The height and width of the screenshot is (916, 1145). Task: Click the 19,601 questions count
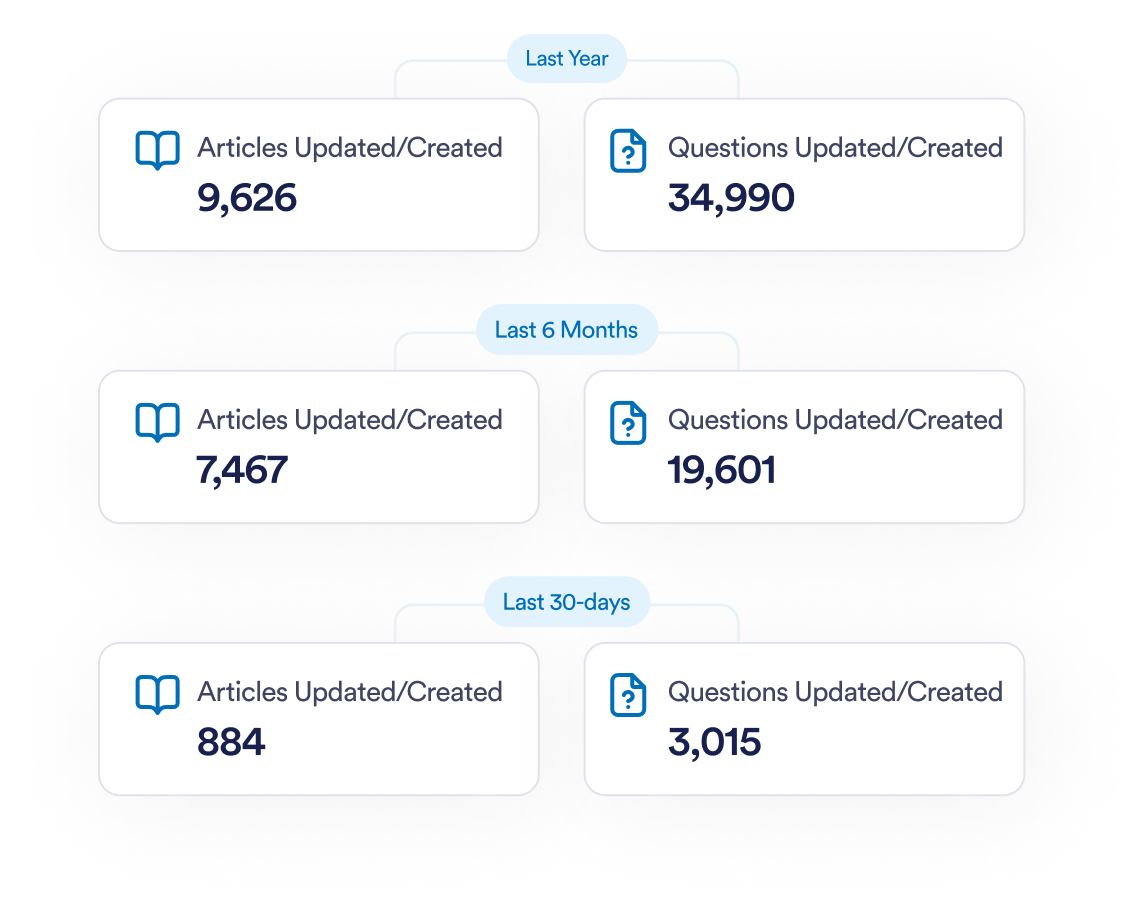pyautogui.click(x=721, y=470)
